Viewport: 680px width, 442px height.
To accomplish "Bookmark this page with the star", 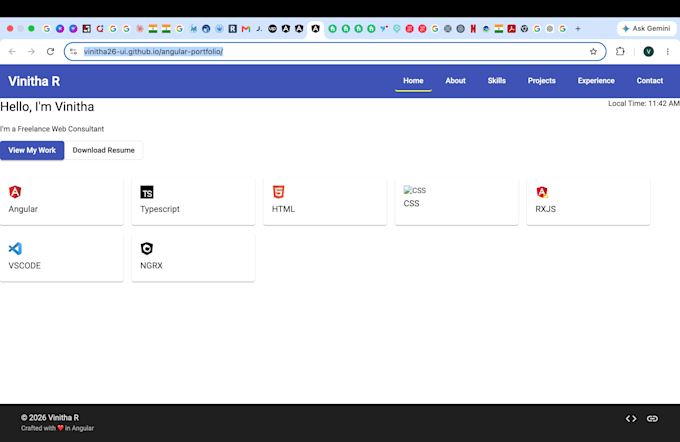I will [593, 52].
